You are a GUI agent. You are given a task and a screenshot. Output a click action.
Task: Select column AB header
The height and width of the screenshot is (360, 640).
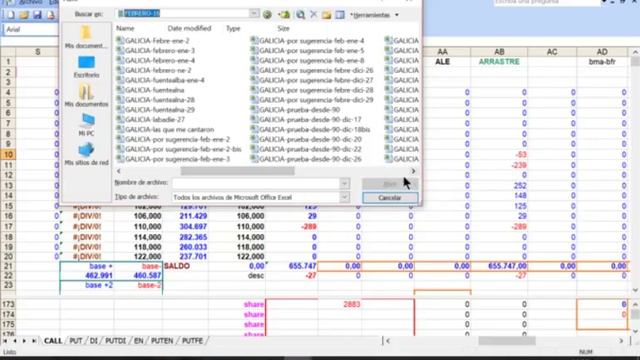(499, 52)
